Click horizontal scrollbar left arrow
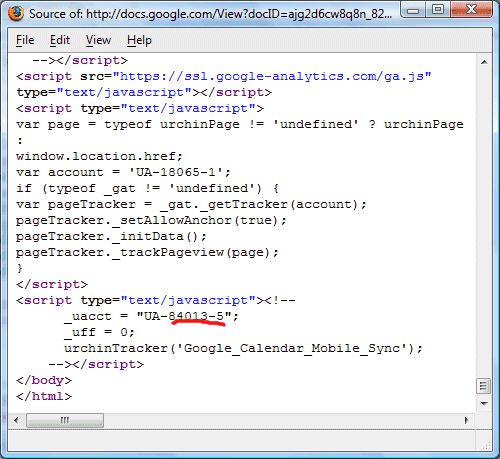Screen dimensions: 500x459 tap(16, 420)
